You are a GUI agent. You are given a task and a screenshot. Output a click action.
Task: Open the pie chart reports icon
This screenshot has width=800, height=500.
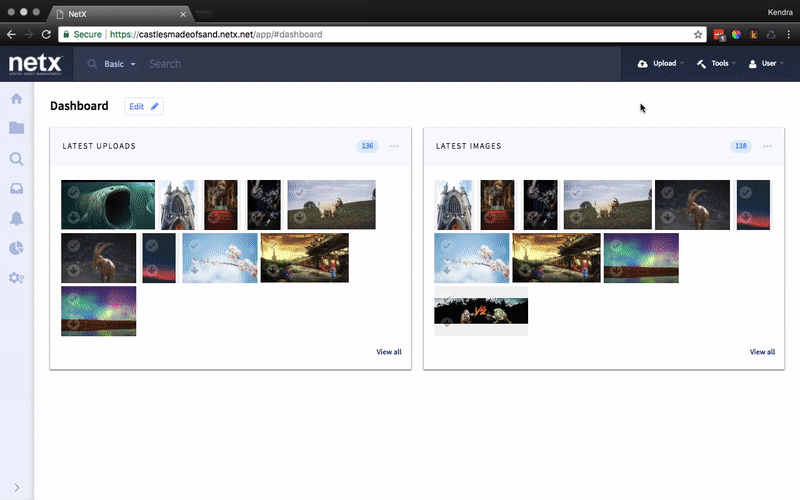point(16,248)
